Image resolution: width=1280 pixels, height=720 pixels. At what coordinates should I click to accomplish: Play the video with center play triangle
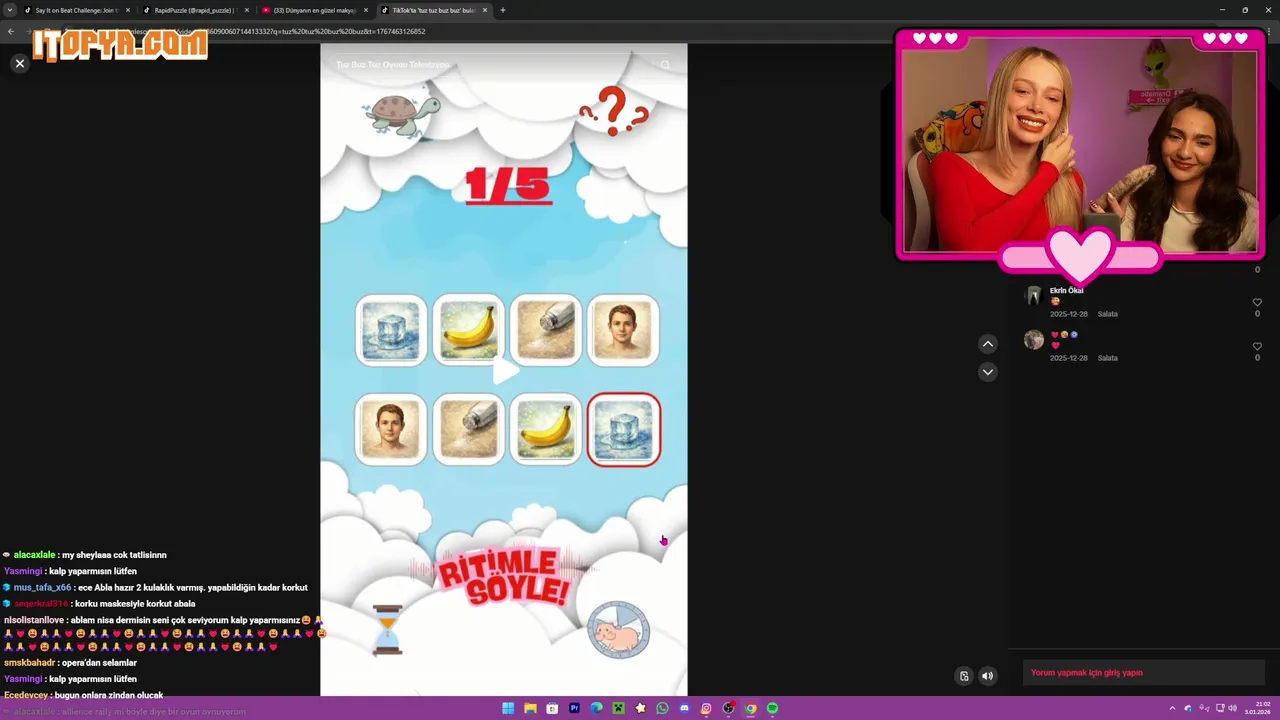[x=505, y=371]
